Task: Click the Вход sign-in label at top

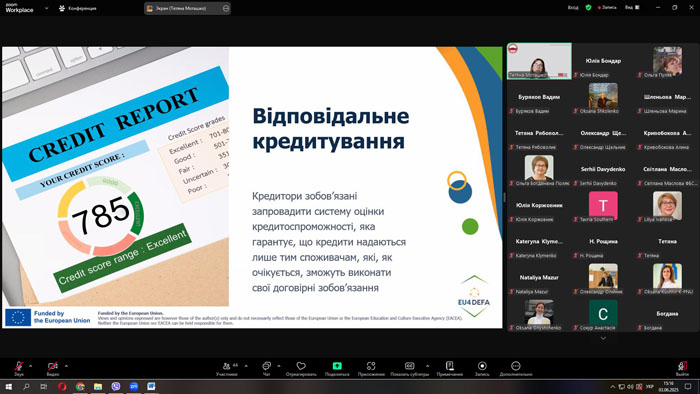Action: tap(573, 8)
